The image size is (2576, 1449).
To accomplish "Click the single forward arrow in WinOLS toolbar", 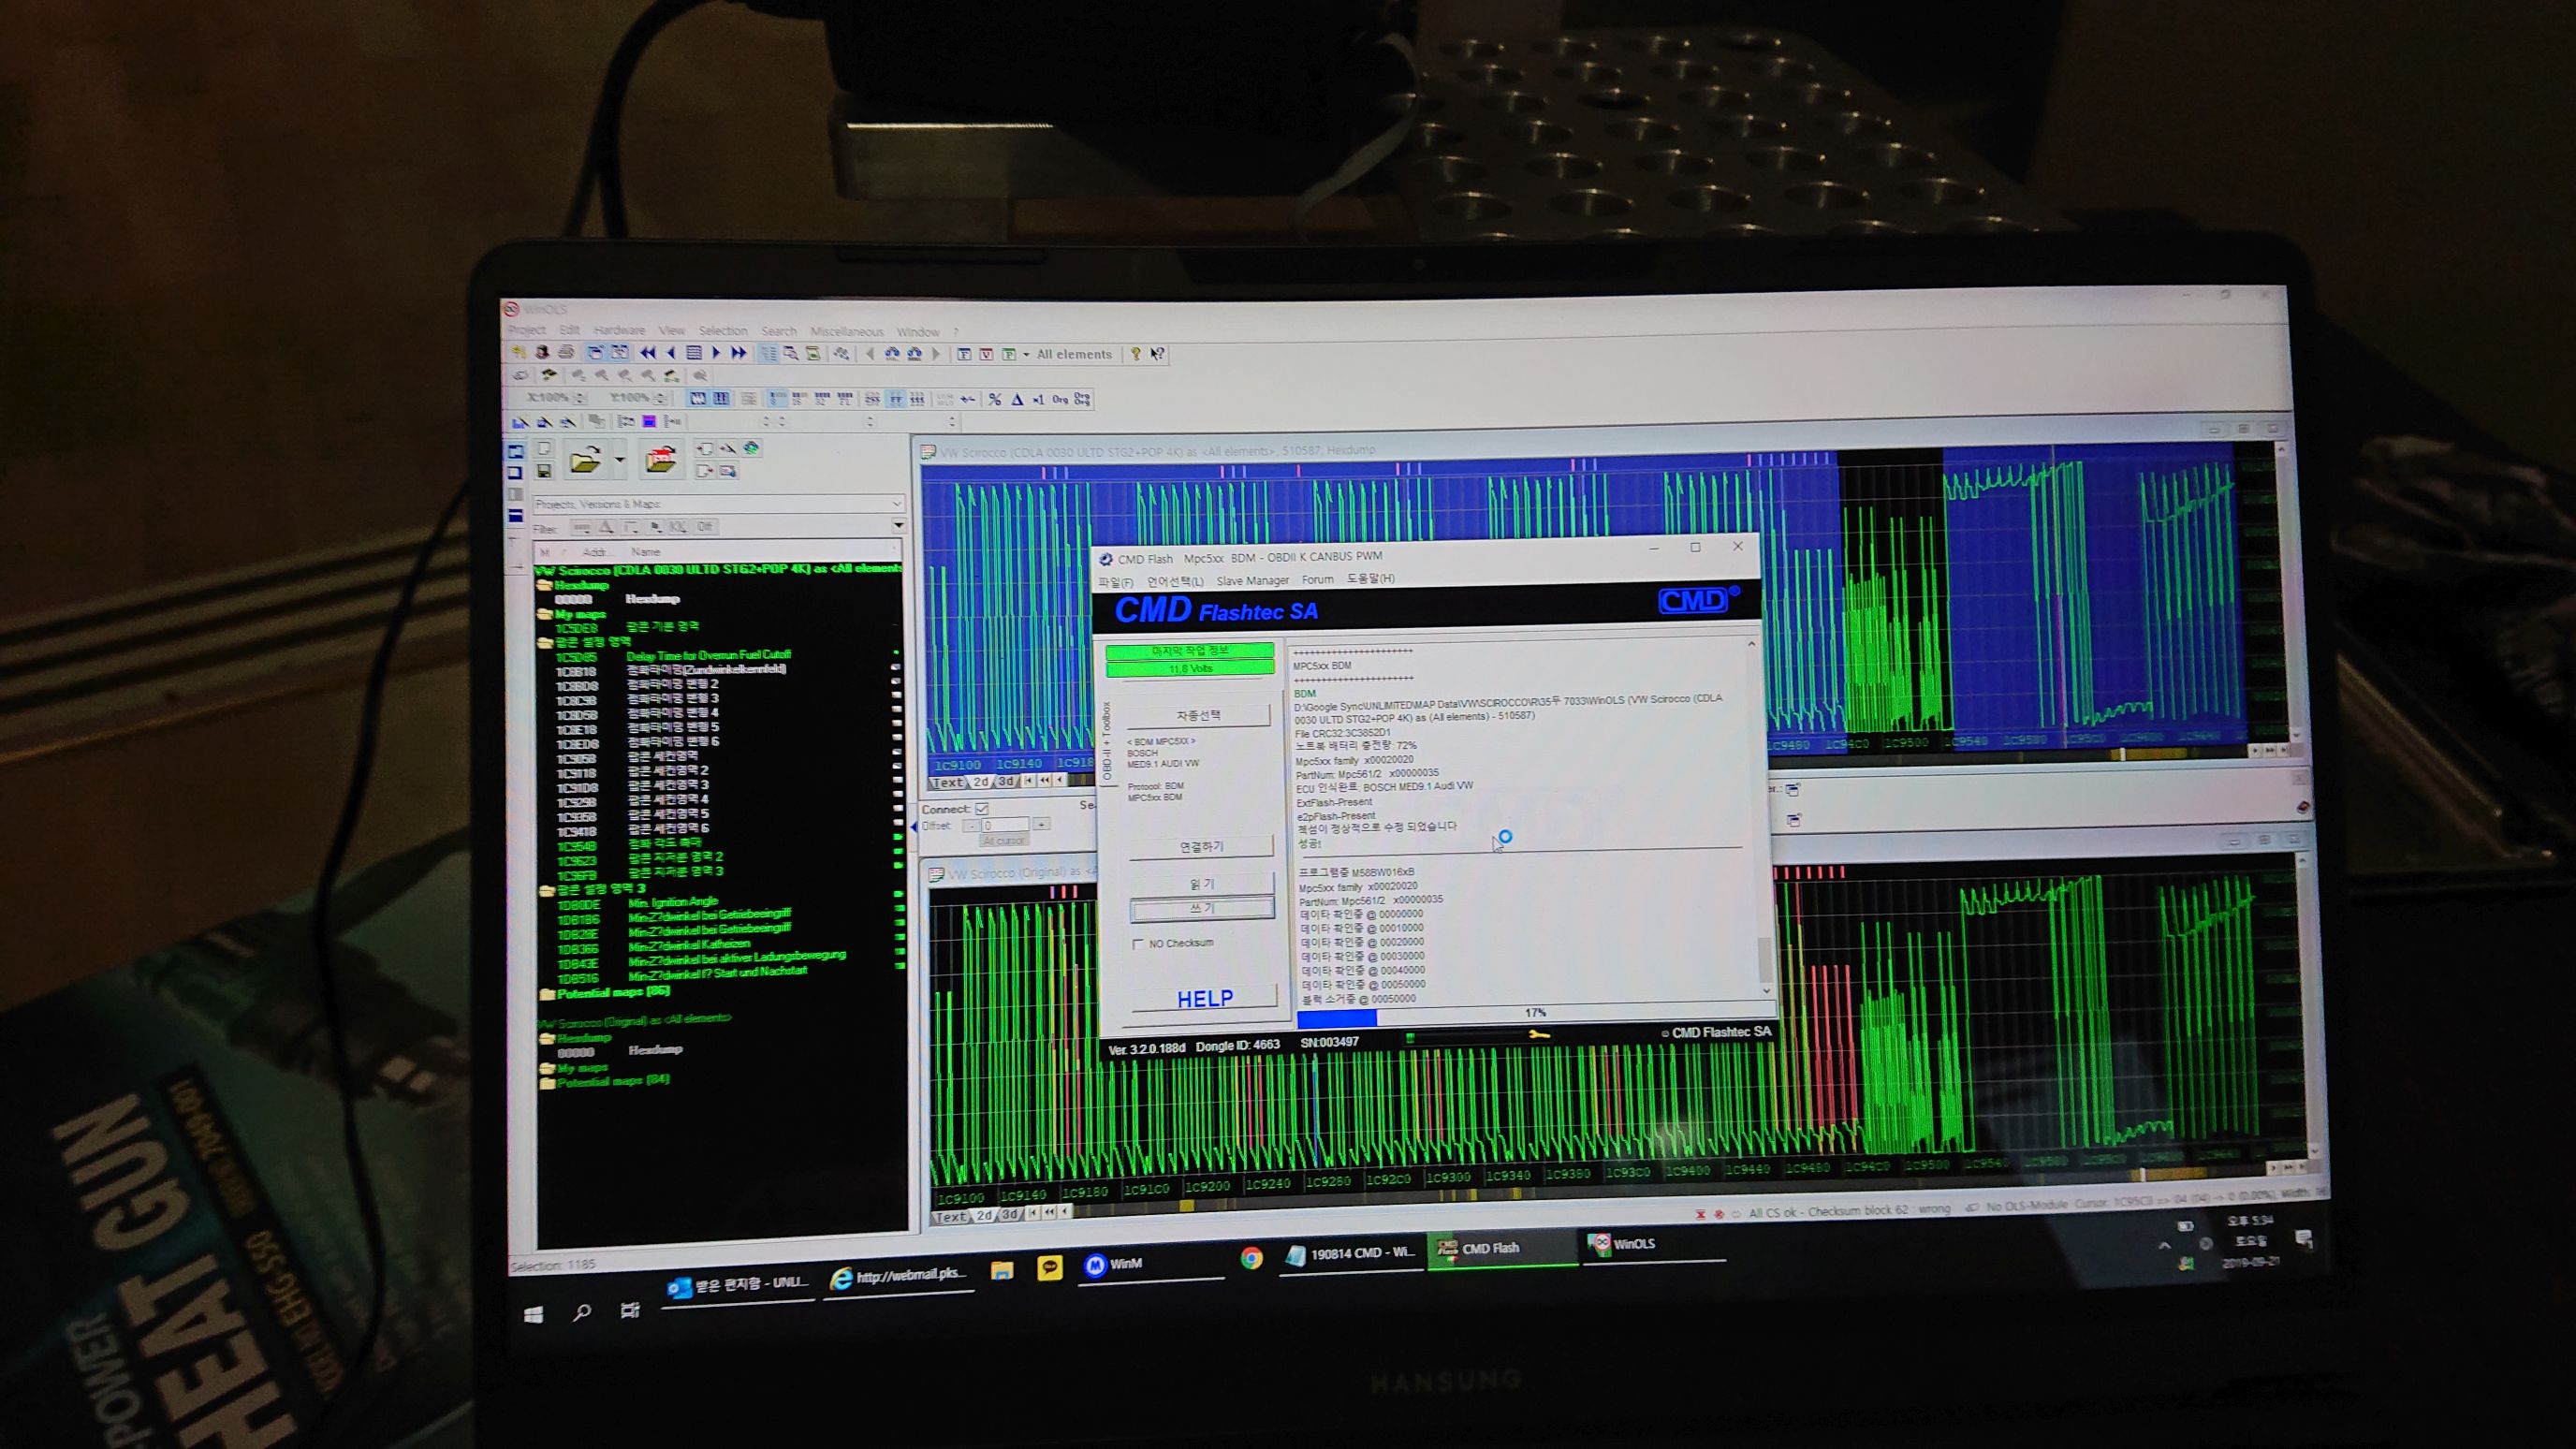I will coord(715,352).
